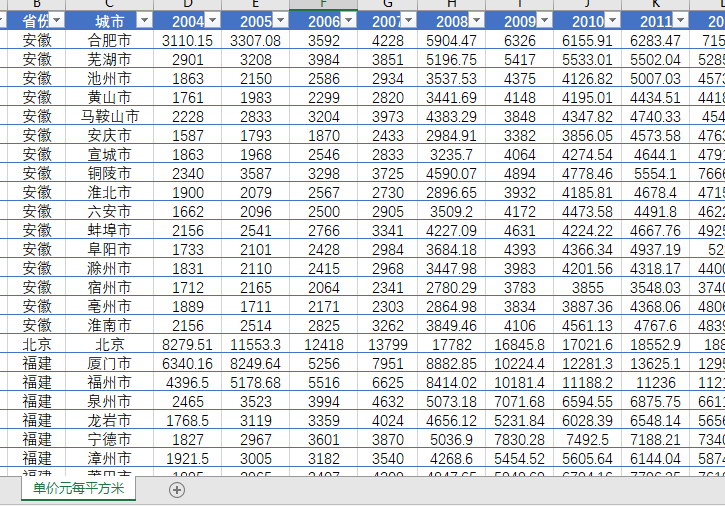725x506 pixels.
Task: Click the 淮北市 city cell
Action: [x=110, y=192]
